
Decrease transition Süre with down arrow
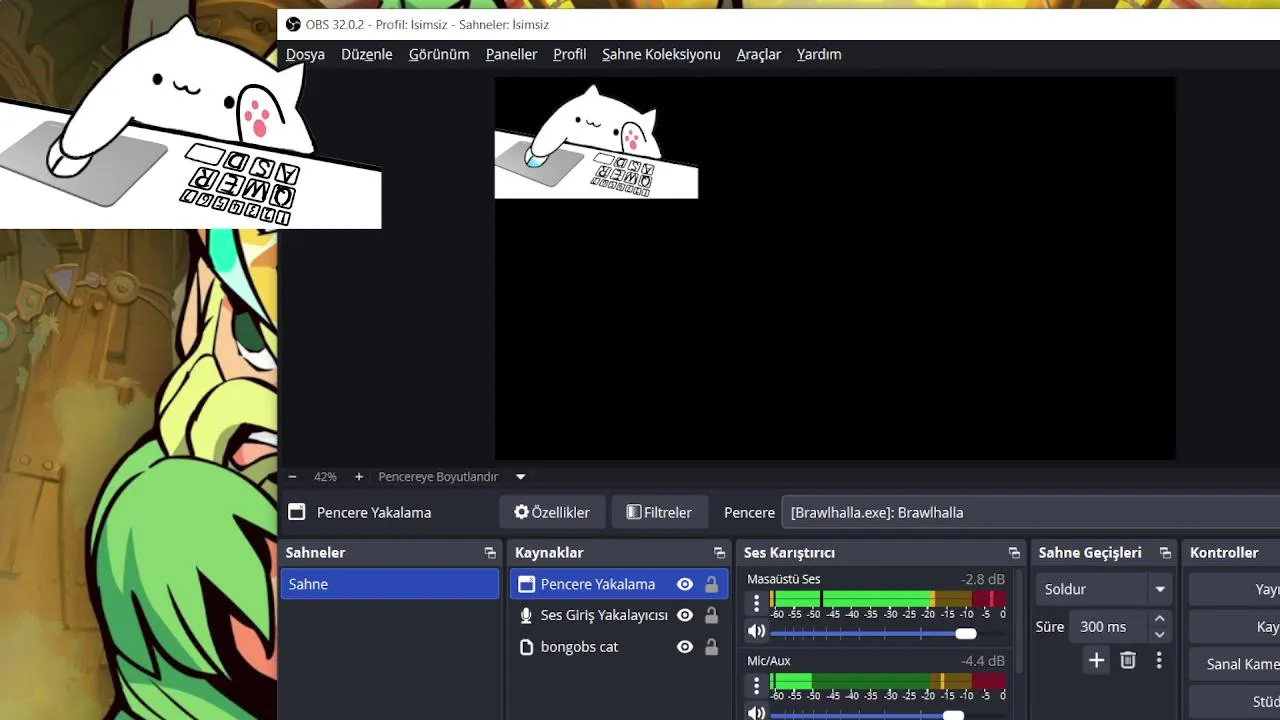(x=1160, y=635)
